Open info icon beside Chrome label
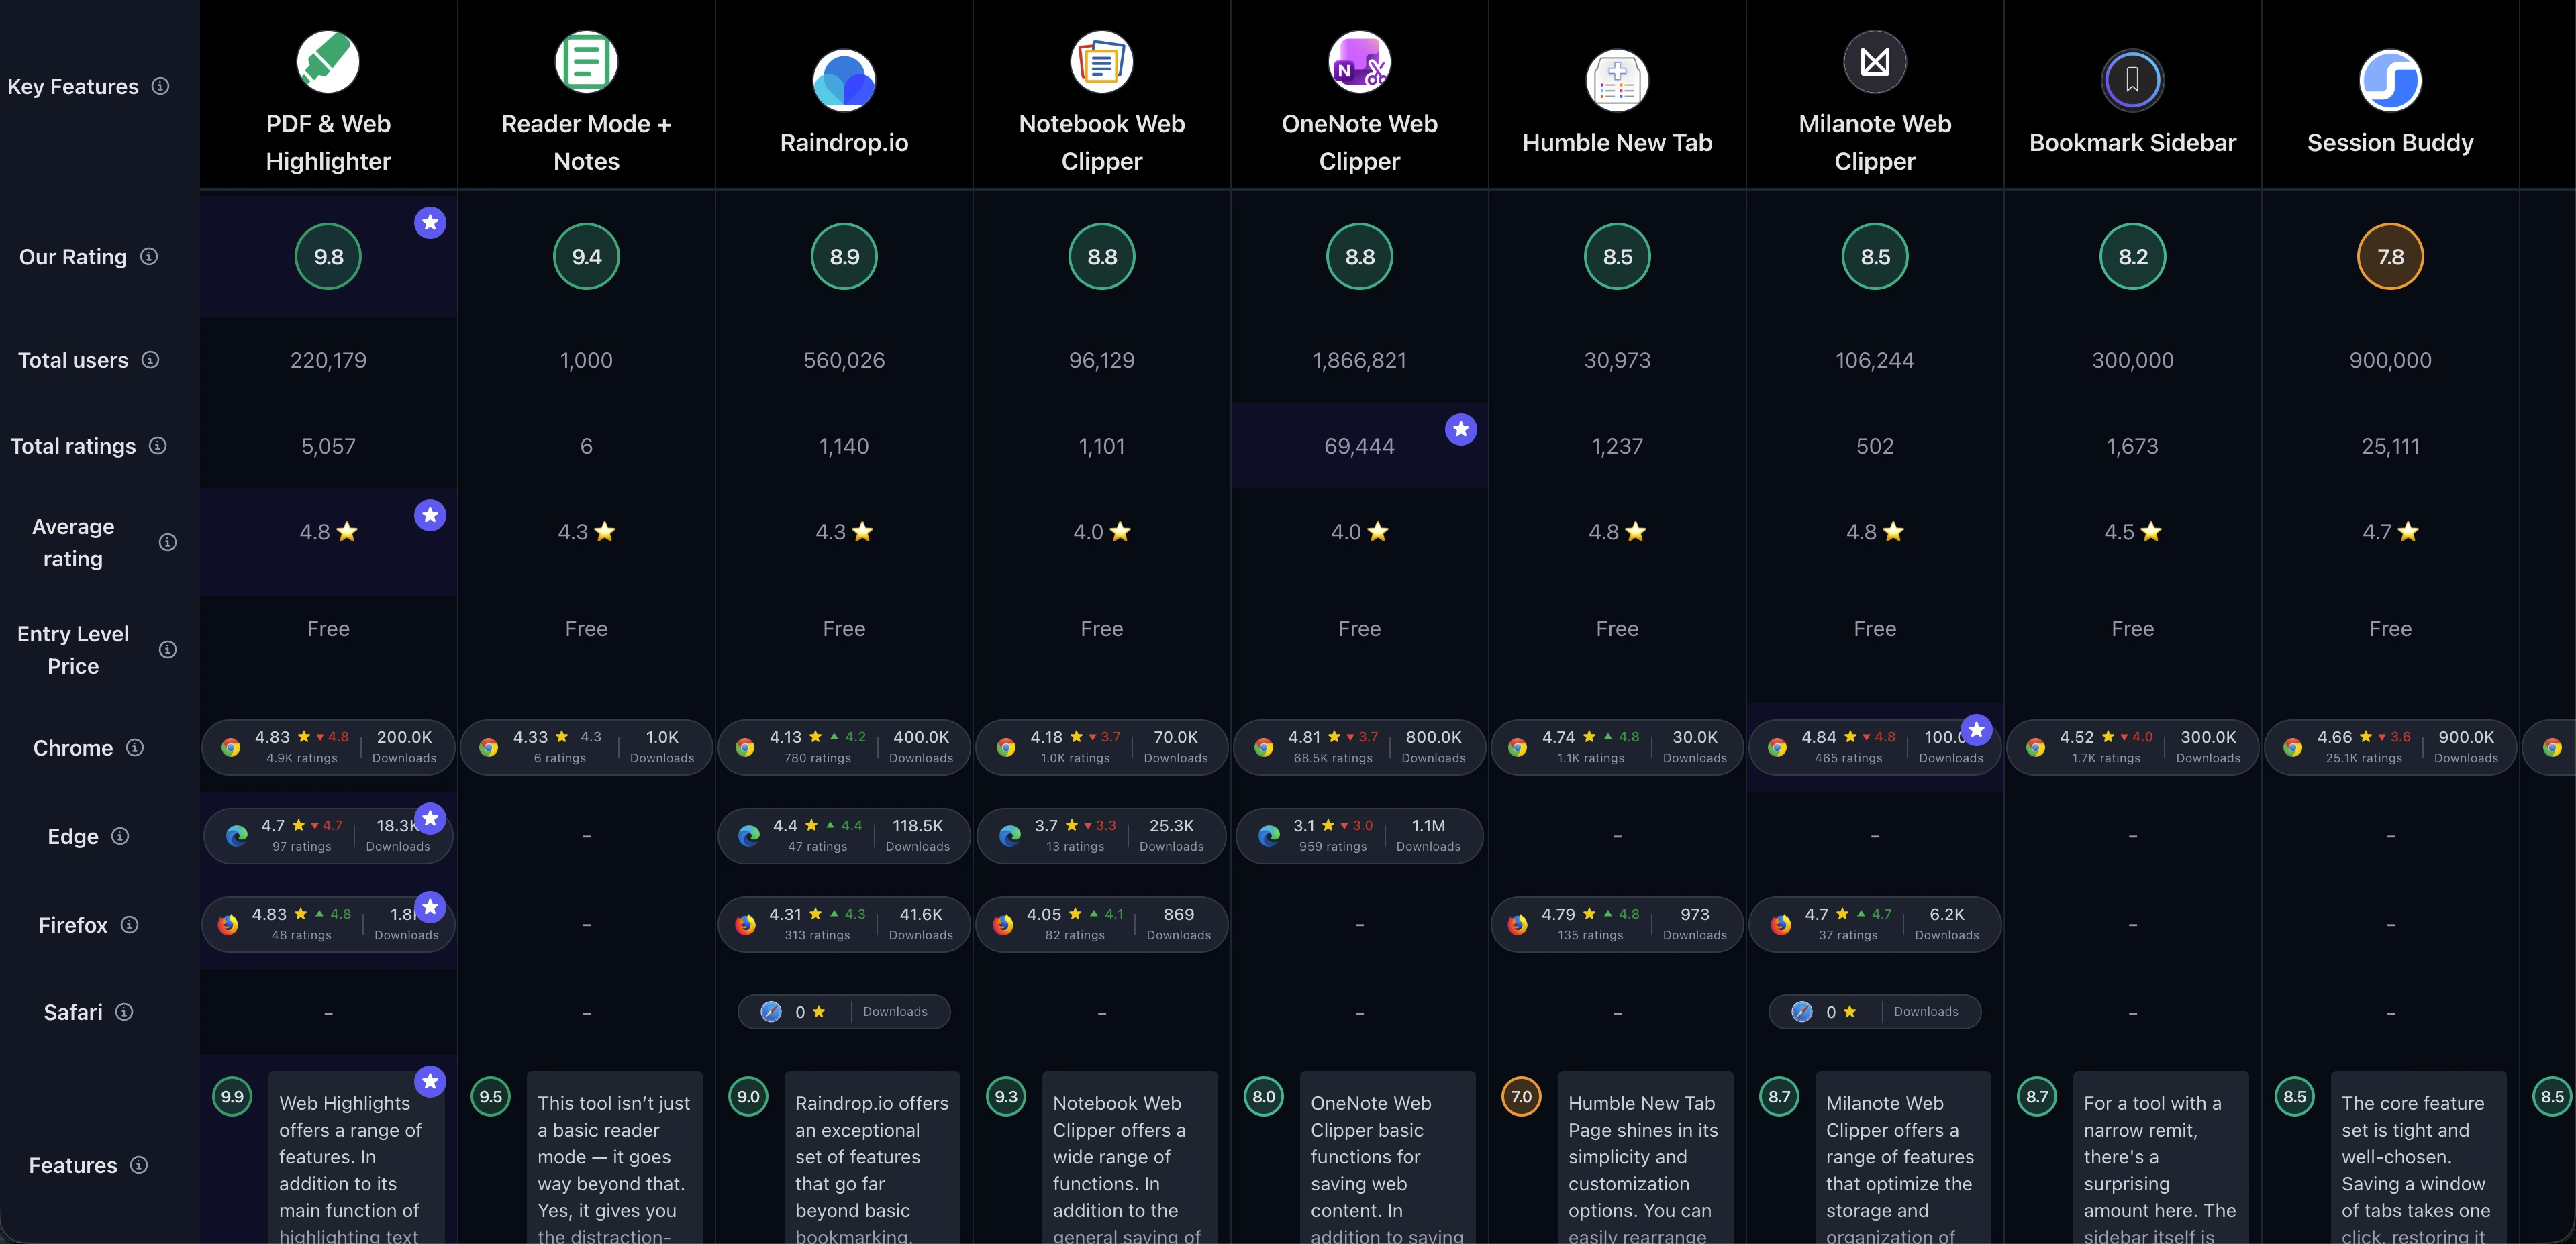The width and height of the screenshot is (2576, 1244). [x=135, y=748]
